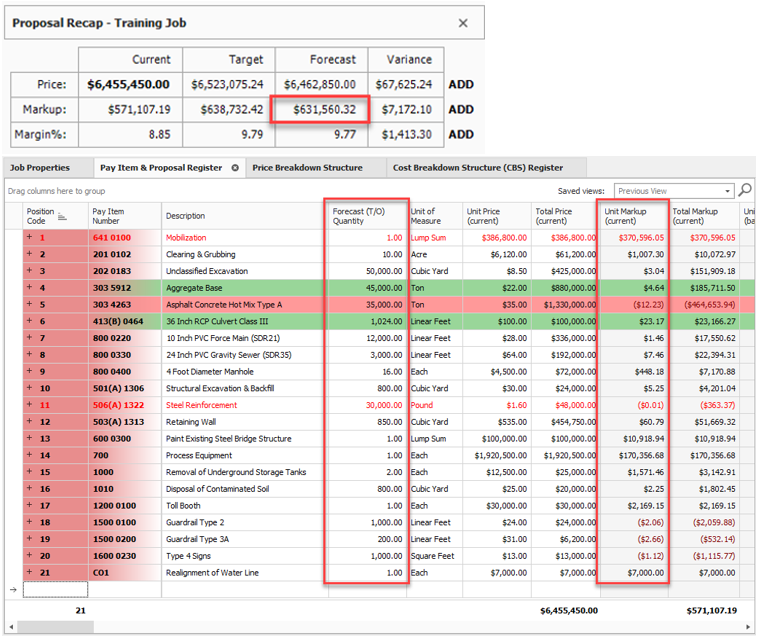This screenshot has width=757, height=638.
Task: Click ADD in the Markup row
Action: (461, 110)
